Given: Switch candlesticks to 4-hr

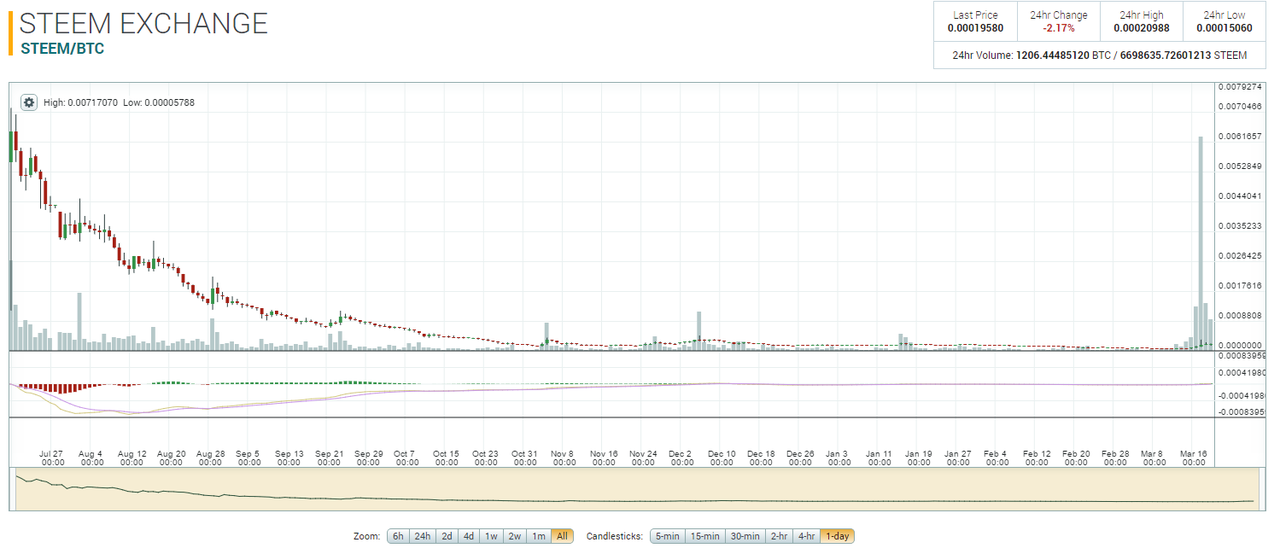Looking at the screenshot, I should tap(806, 536).
